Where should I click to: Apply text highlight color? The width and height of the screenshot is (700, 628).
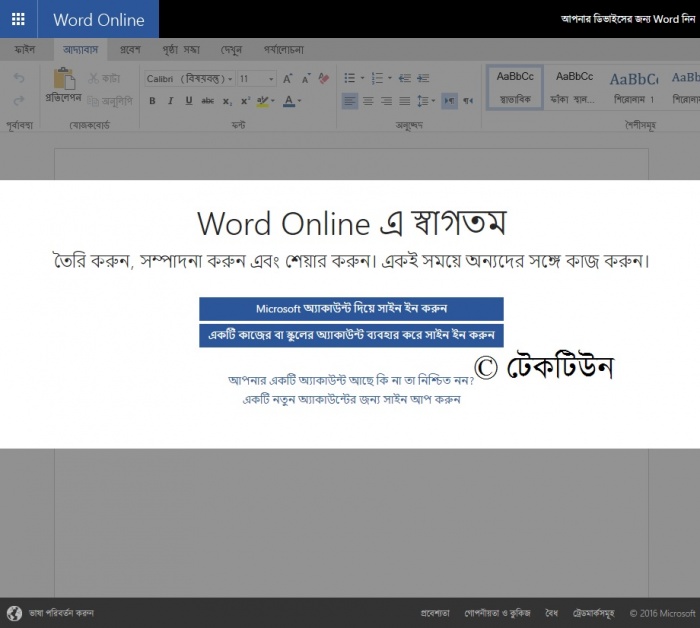[x=262, y=101]
